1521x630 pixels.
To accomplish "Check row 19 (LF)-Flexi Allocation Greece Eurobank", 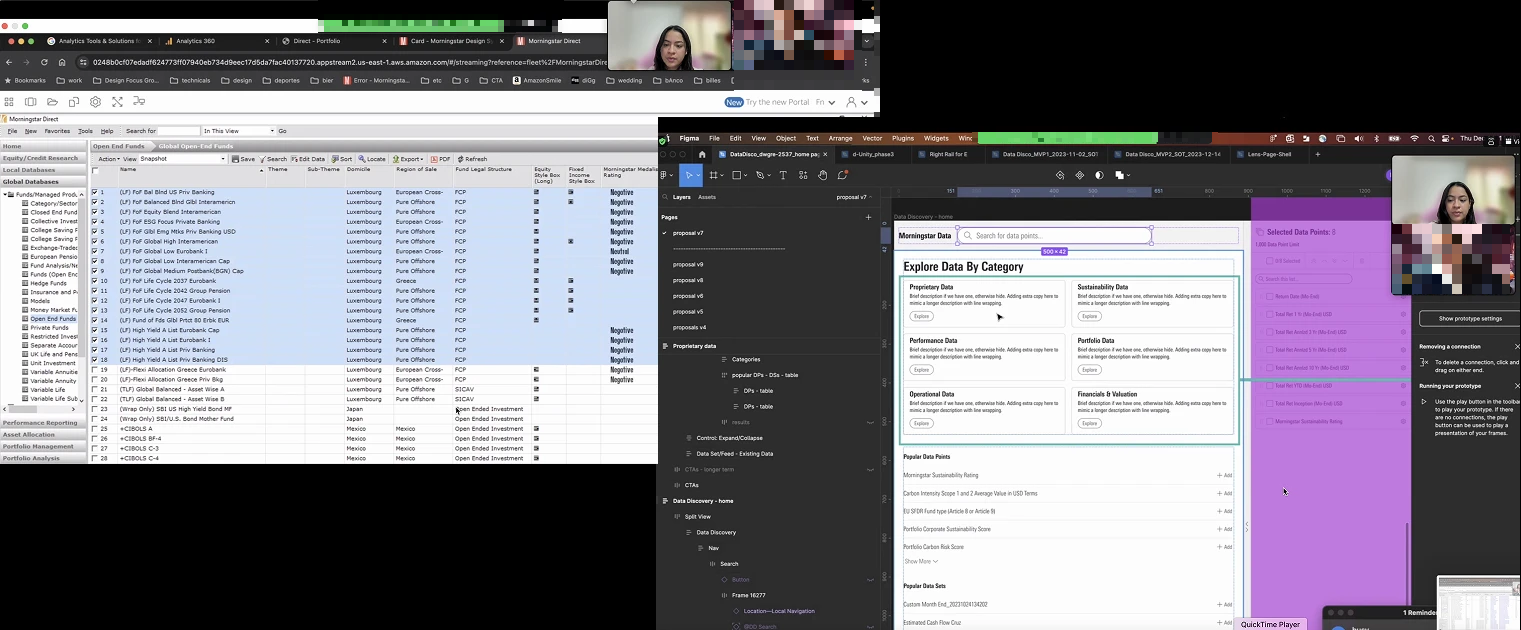I will (95, 370).
